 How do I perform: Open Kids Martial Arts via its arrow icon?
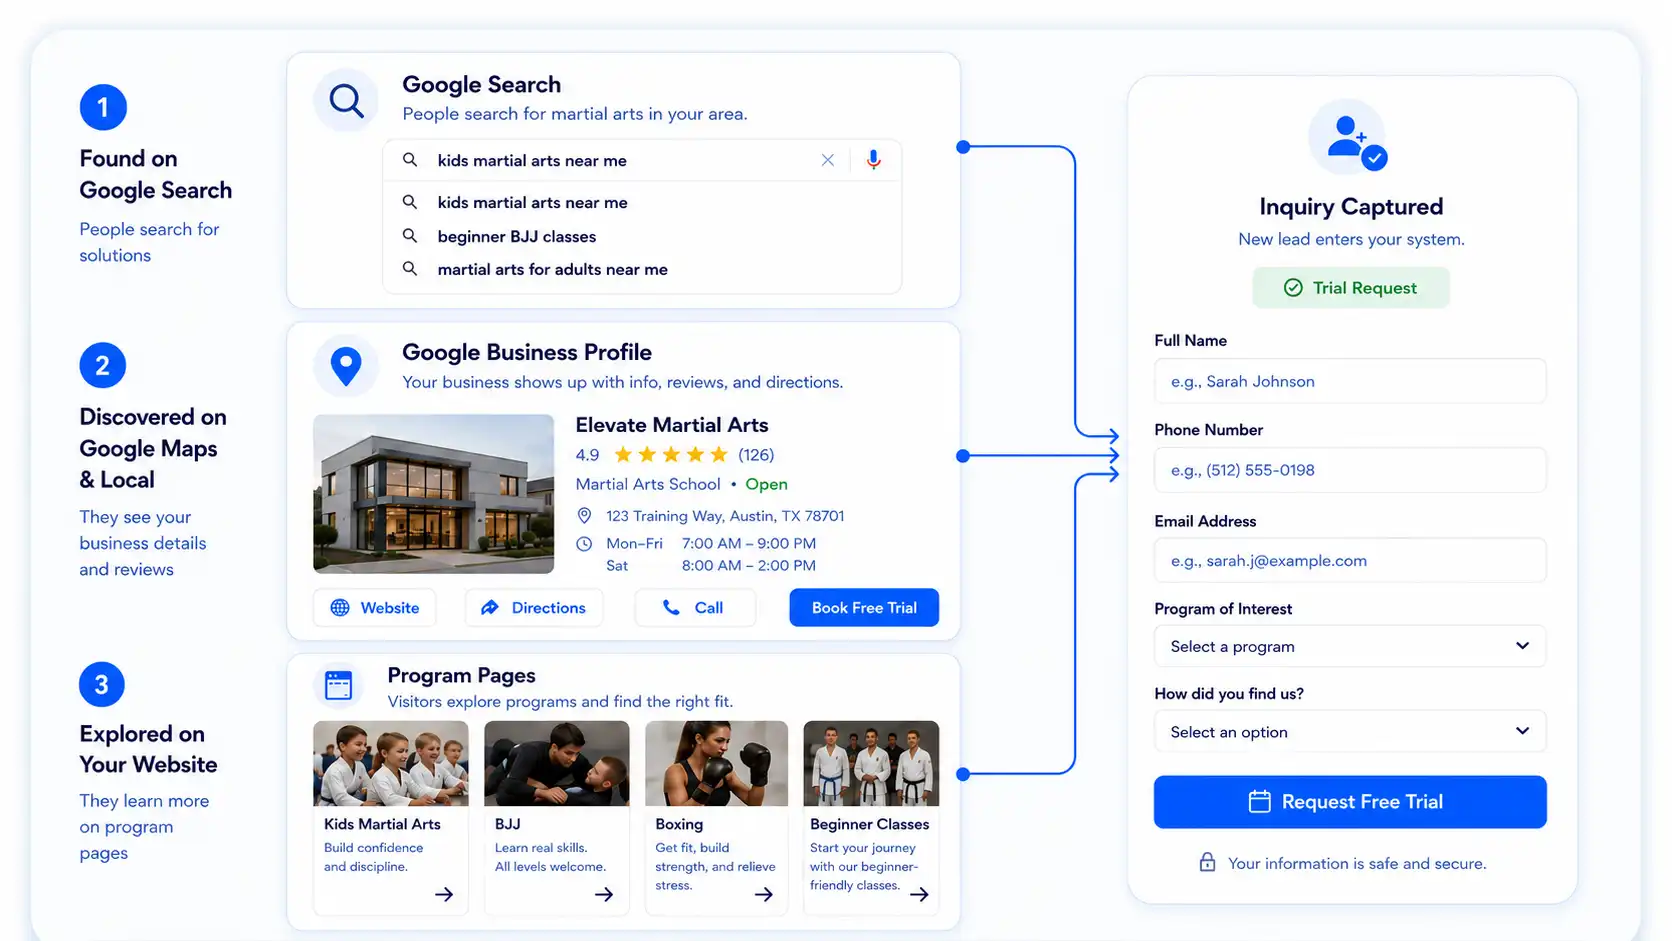pos(444,894)
